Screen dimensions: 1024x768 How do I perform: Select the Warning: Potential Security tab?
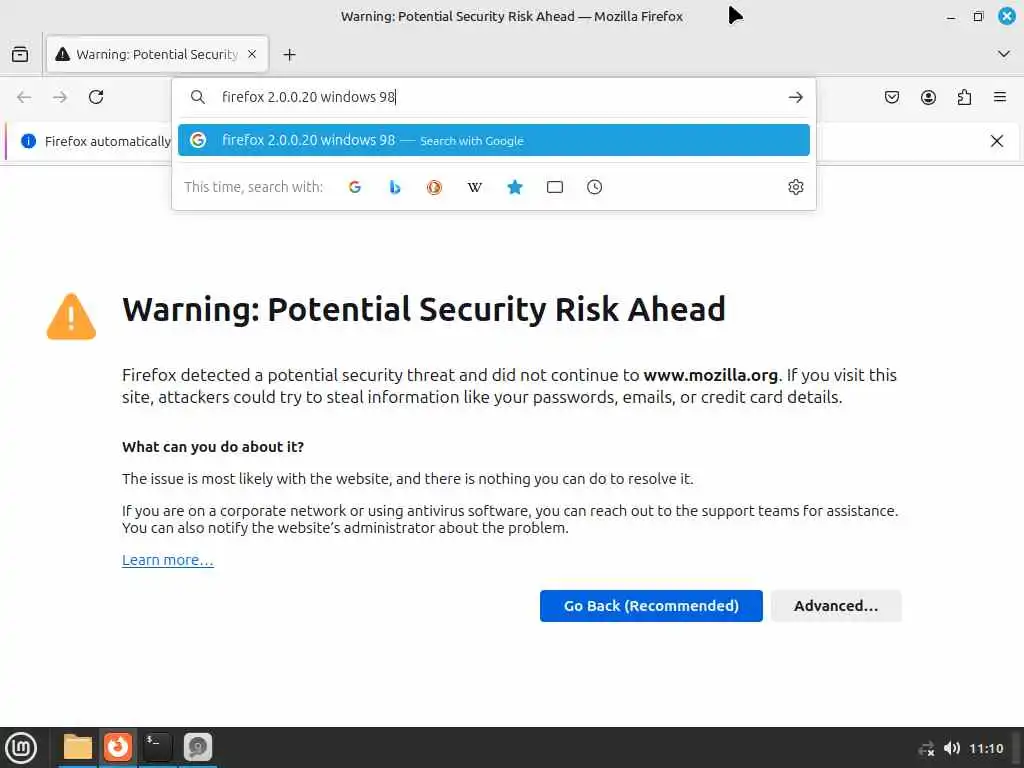[x=157, y=54]
